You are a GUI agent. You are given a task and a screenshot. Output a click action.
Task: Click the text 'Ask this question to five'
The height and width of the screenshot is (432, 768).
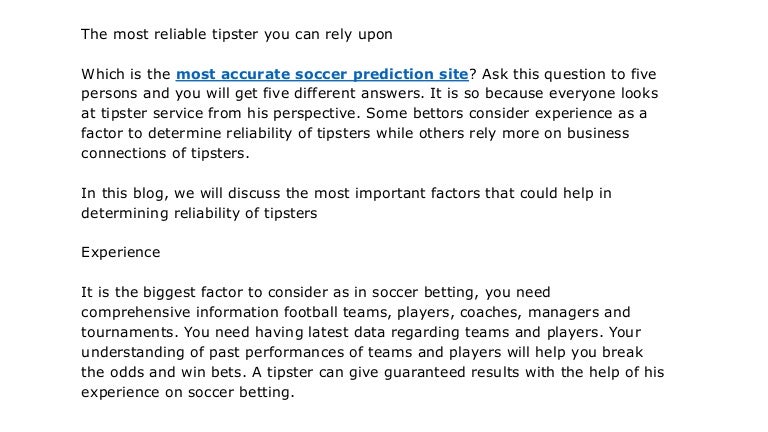pos(566,74)
